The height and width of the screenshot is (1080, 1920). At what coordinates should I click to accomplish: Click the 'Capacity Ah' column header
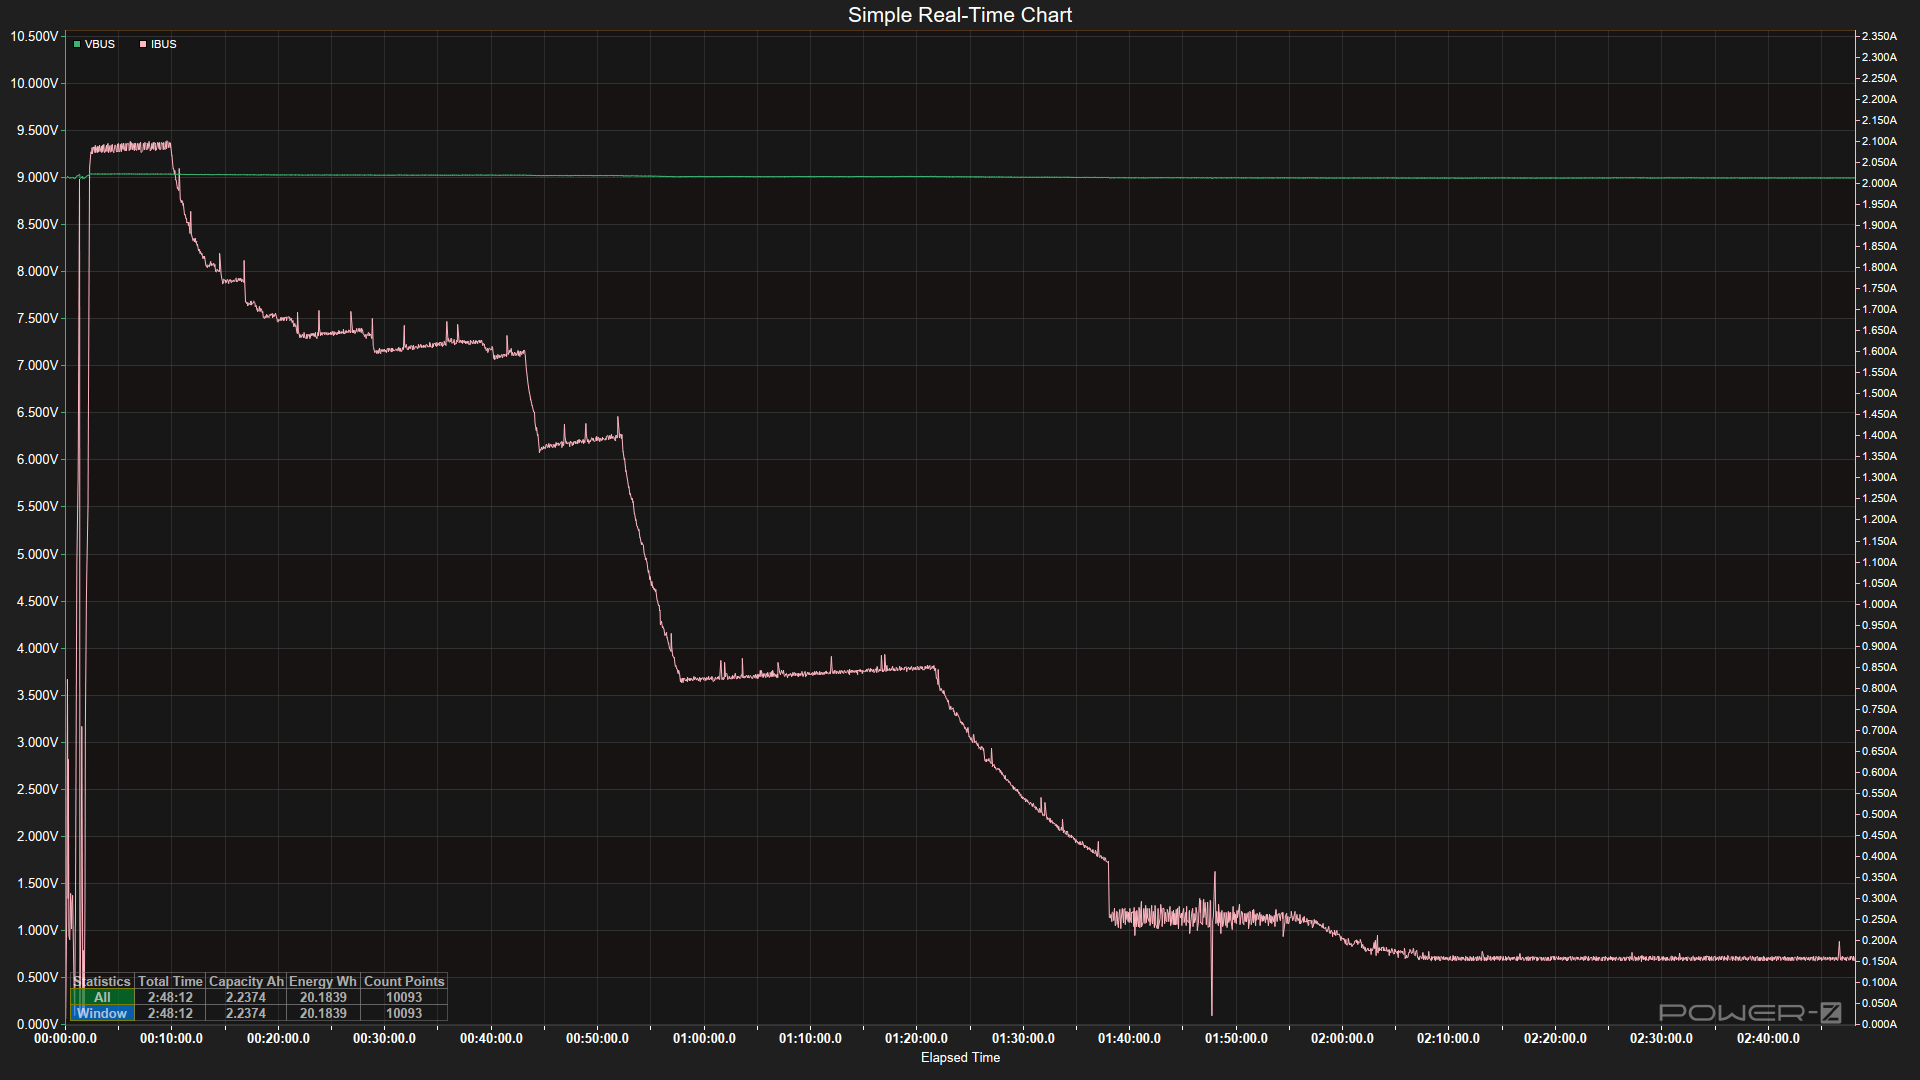(x=246, y=981)
